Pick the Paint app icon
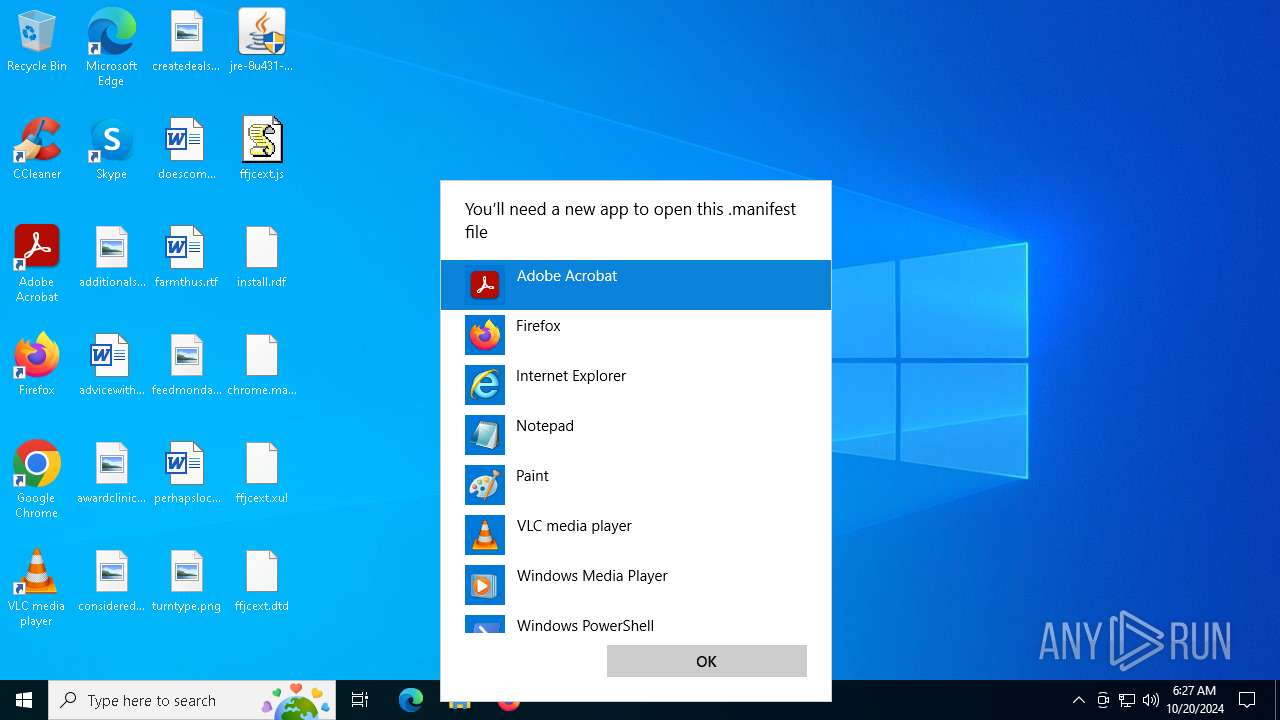Image resolution: width=1280 pixels, height=720 pixels. (x=485, y=485)
